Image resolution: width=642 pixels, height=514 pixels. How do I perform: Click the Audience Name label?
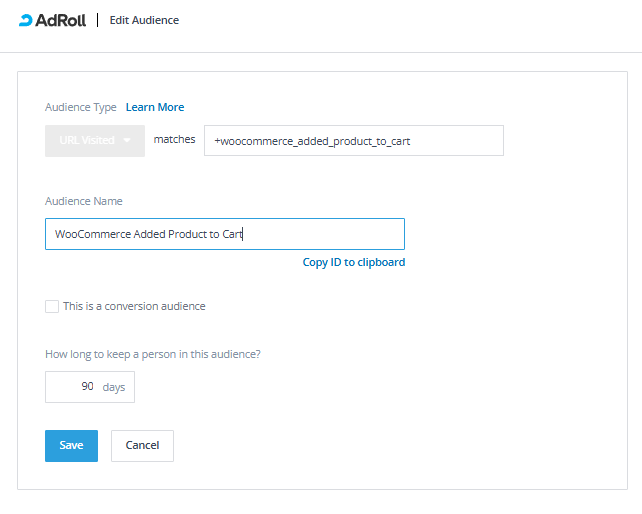(x=84, y=201)
